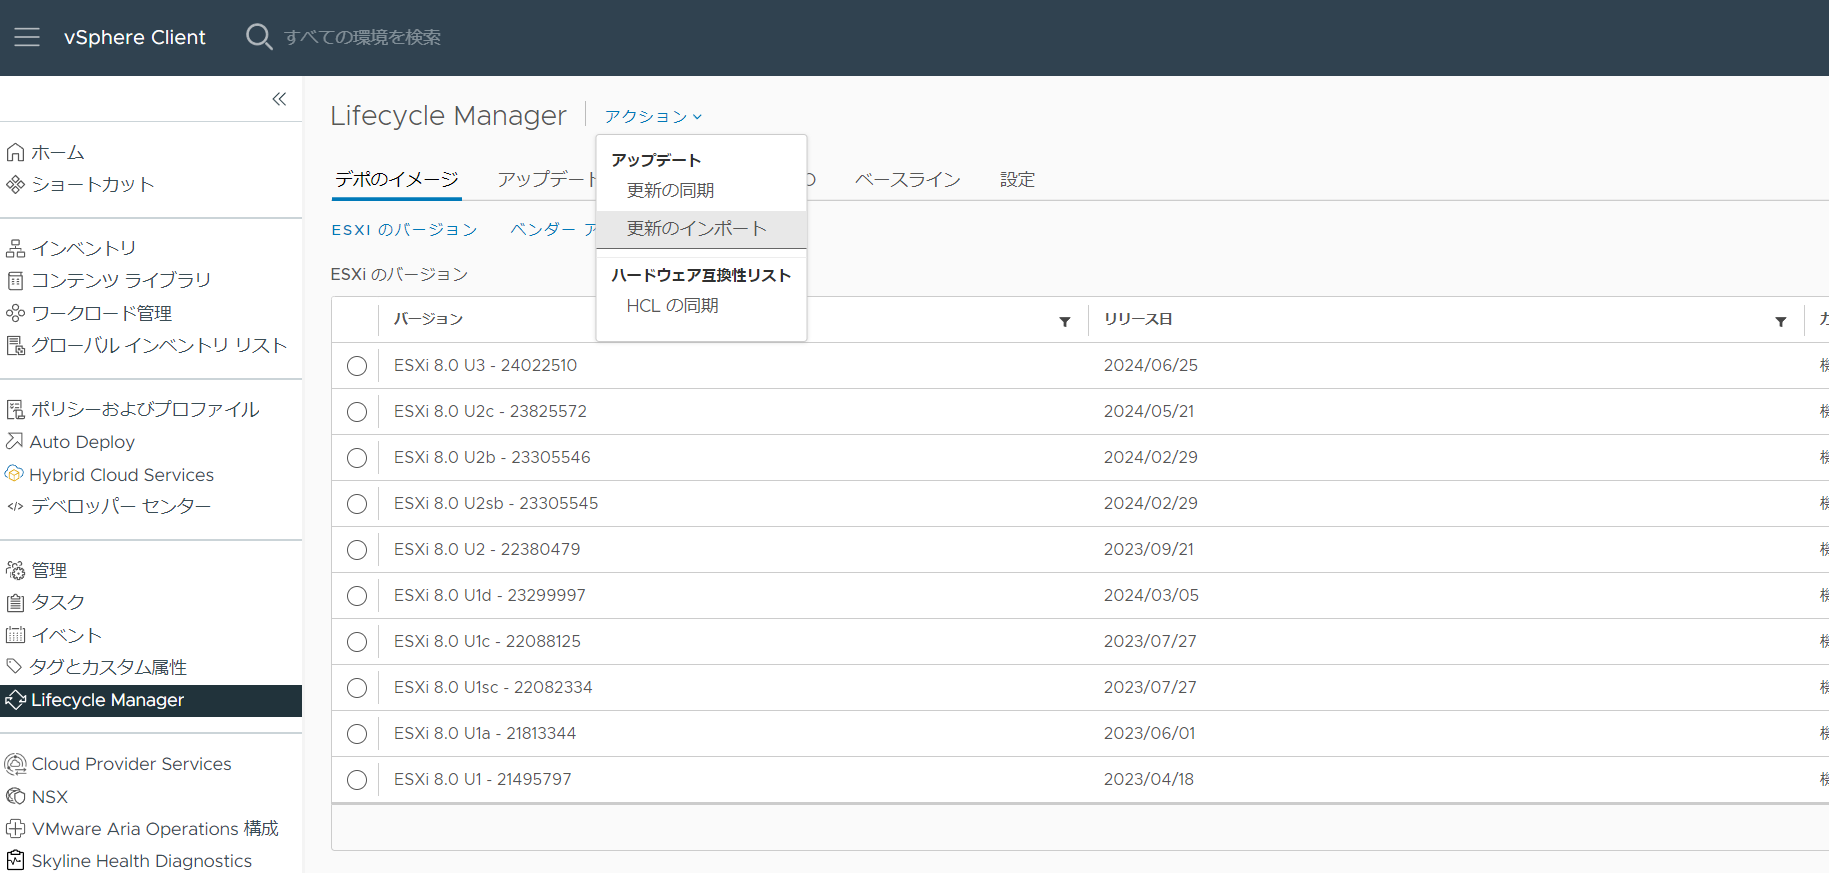This screenshot has height=873, width=1829.
Task: Select ESXi 8.0 U2sb - 23305545 radio button
Action: [357, 504]
